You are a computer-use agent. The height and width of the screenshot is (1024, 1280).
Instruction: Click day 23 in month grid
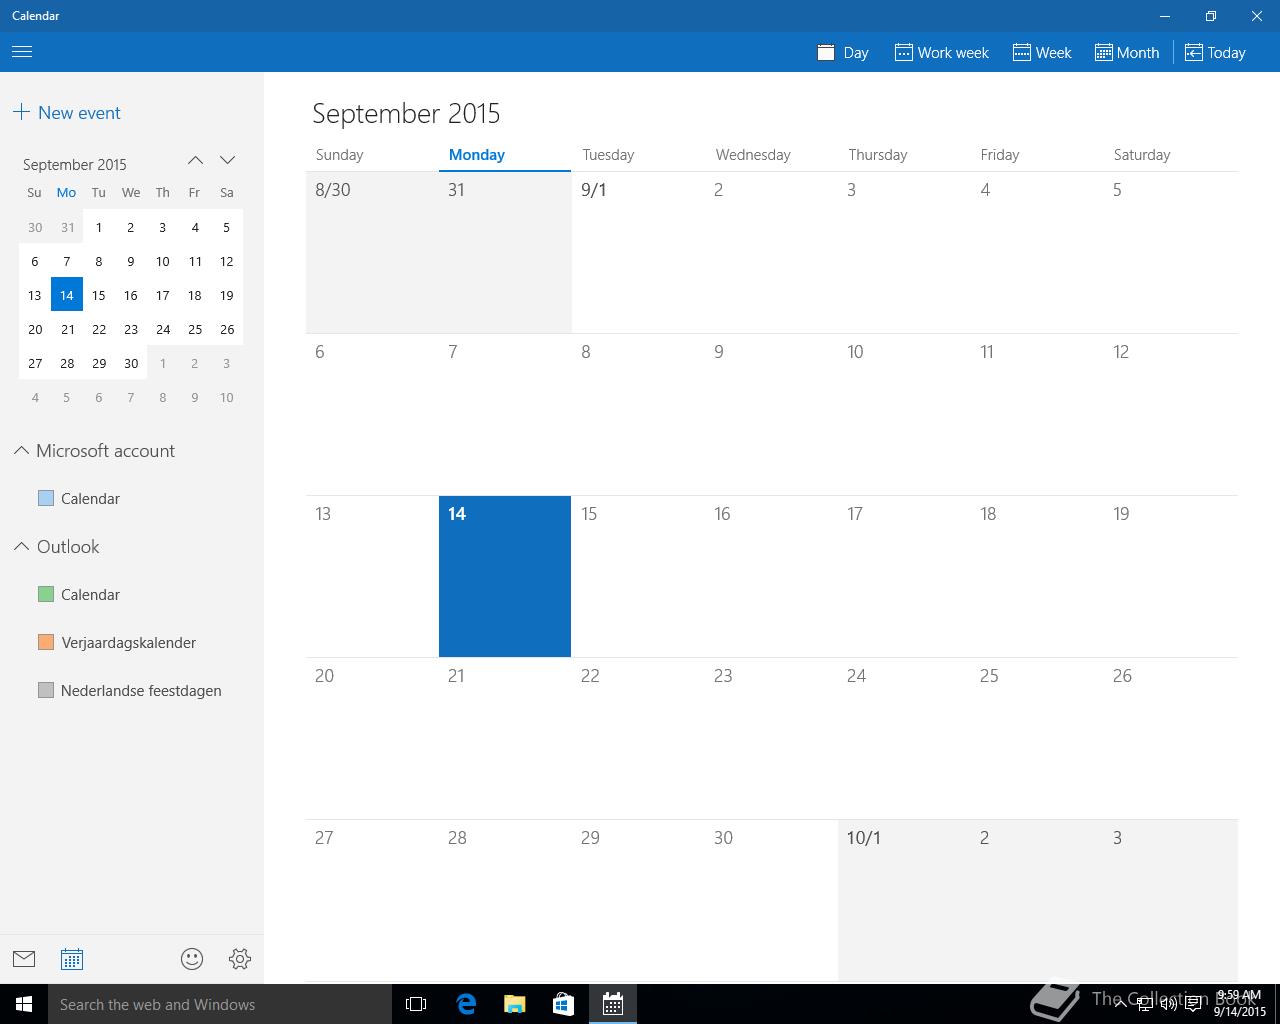[x=771, y=738]
